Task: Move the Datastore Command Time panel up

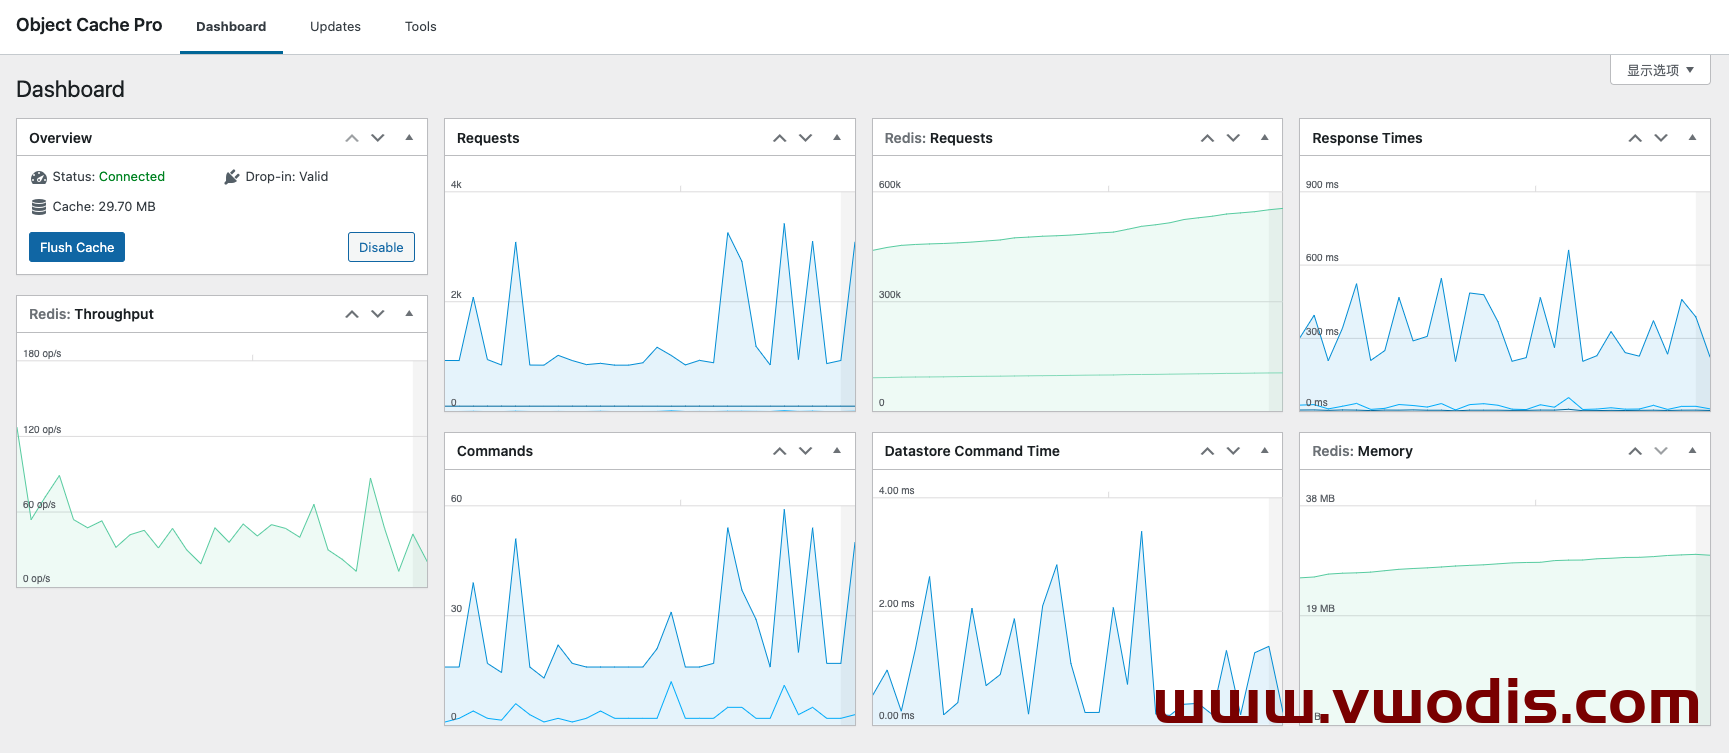Action: 1207,451
